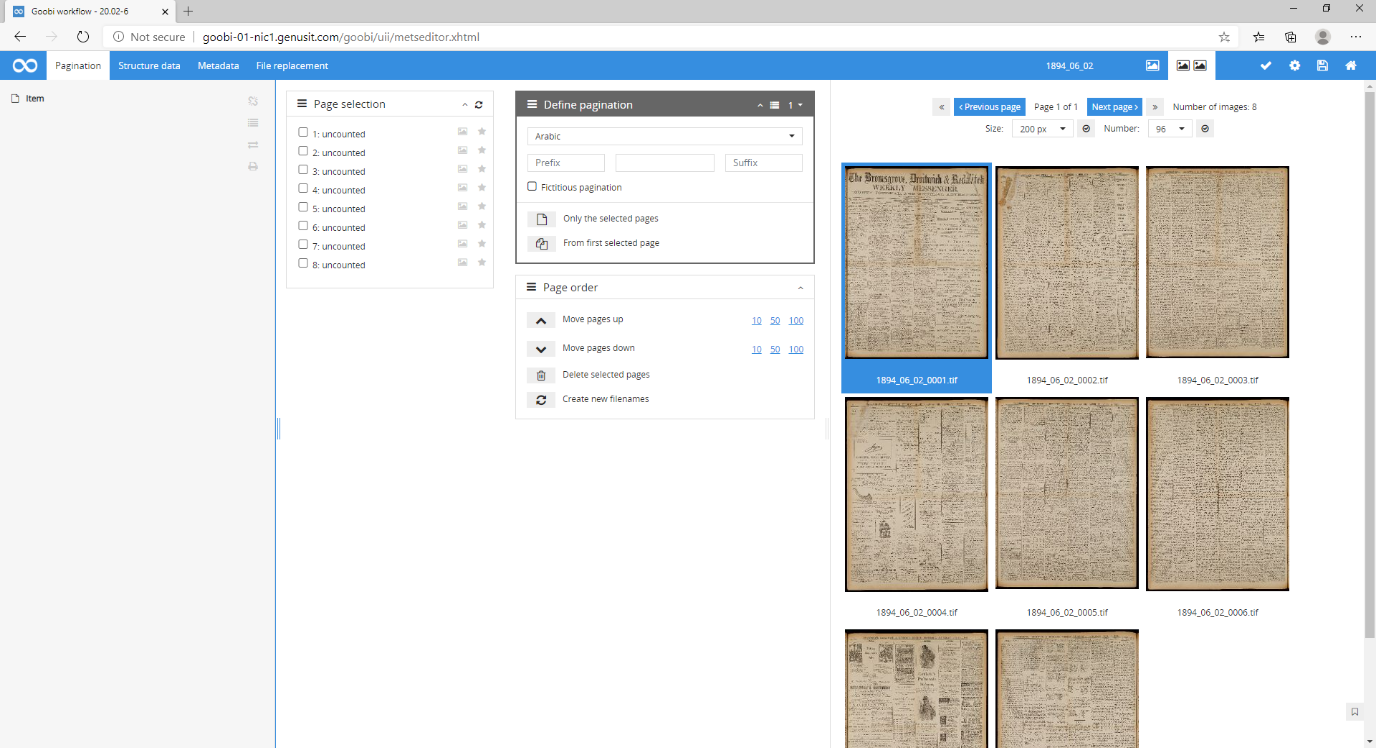Apply the thumbnail Size setting
Image resolution: width=1376 pixels, height=748 pixels.
point(1085,129)
